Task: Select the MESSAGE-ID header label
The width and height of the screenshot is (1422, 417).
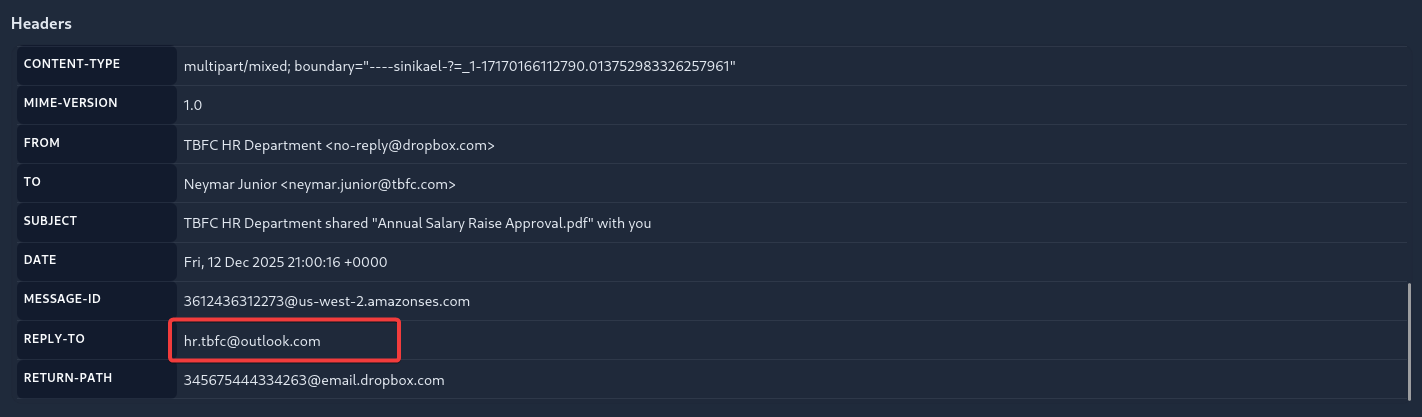Action: [62, 299]
